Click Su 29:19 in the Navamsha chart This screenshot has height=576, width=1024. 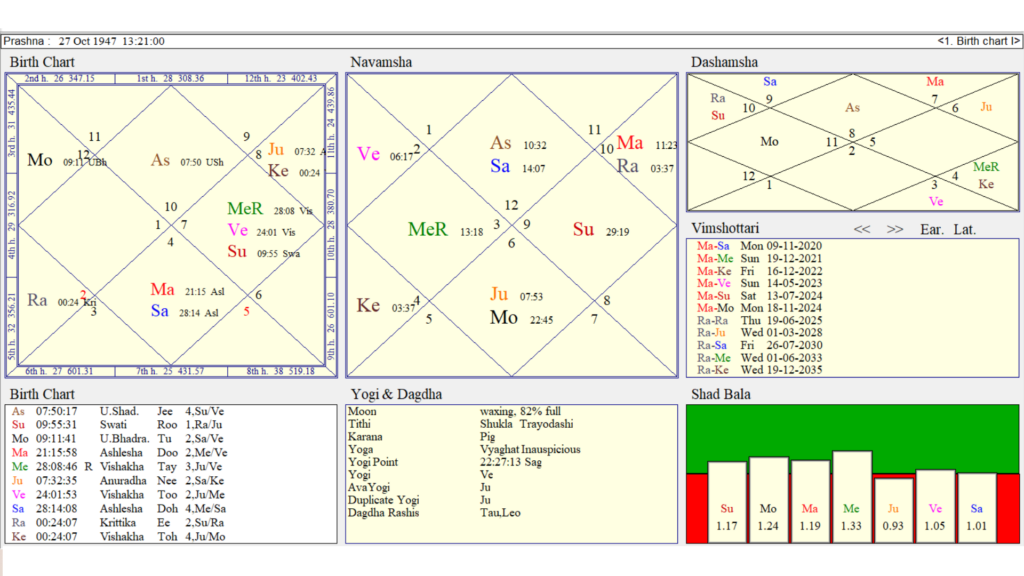(601, 230)
